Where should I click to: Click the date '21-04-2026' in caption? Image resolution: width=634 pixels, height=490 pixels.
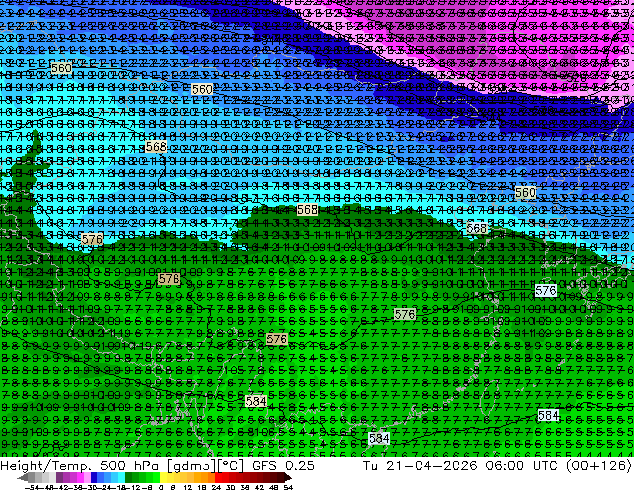[431, 466]
